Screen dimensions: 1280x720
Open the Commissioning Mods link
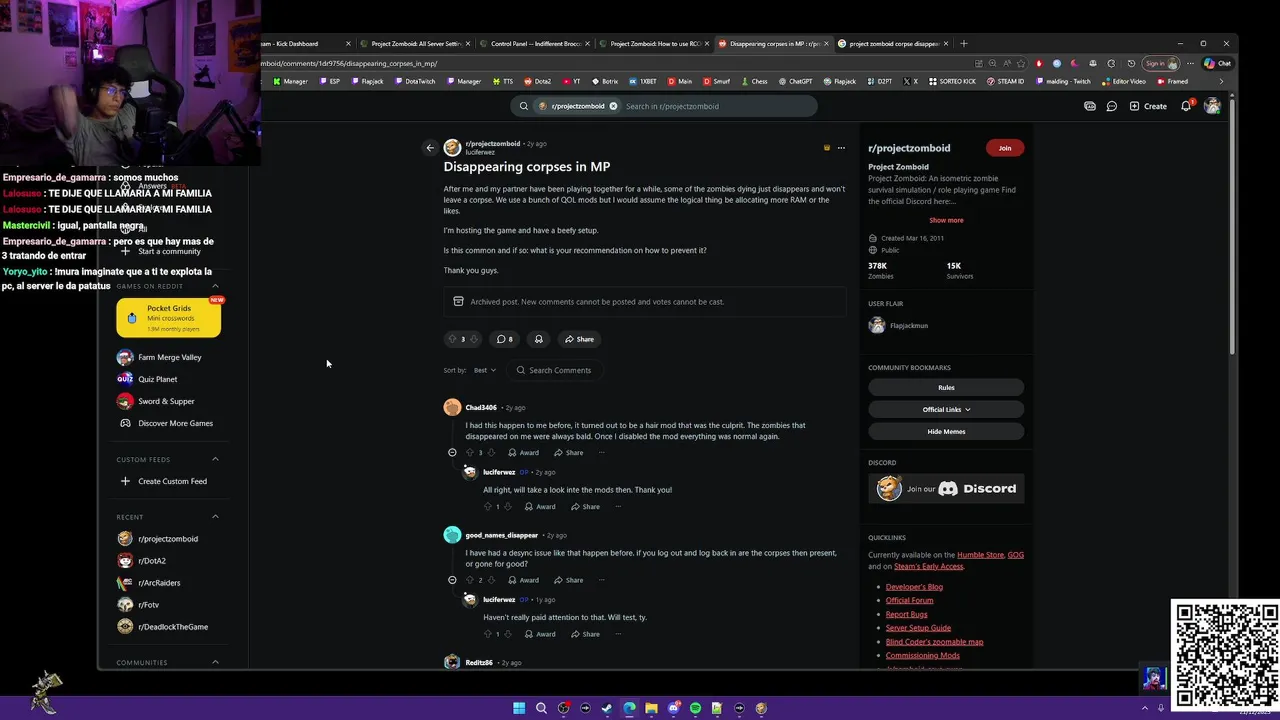(x=922, y=656)
